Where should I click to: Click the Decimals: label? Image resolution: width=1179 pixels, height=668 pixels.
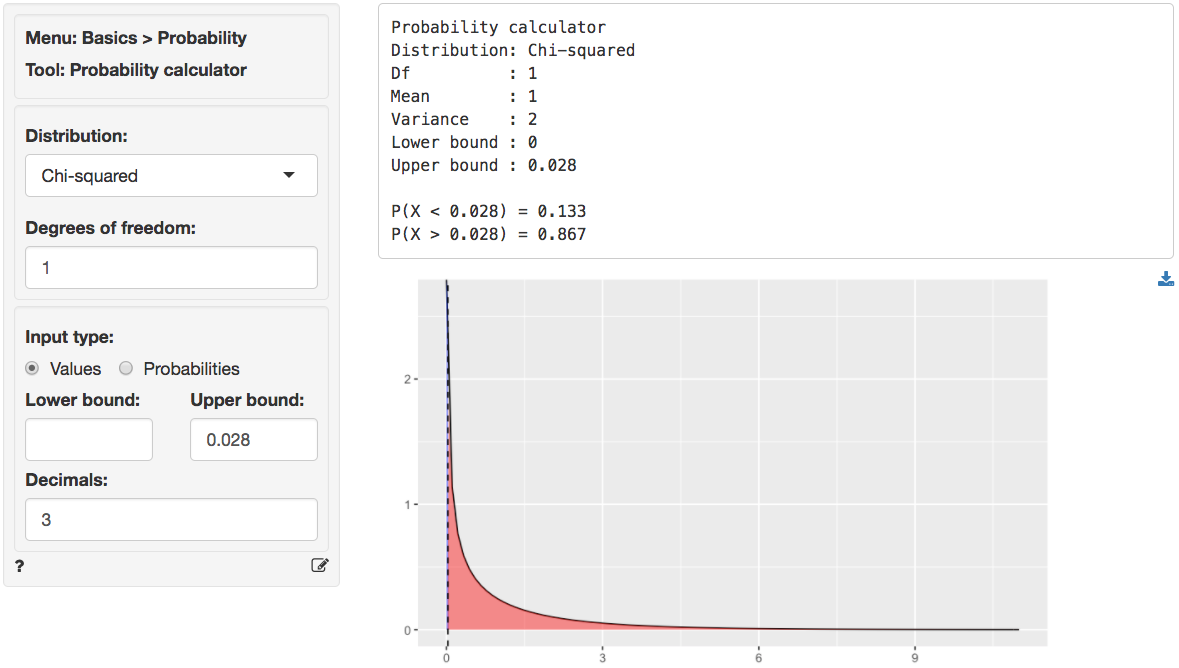click(66, 480)
